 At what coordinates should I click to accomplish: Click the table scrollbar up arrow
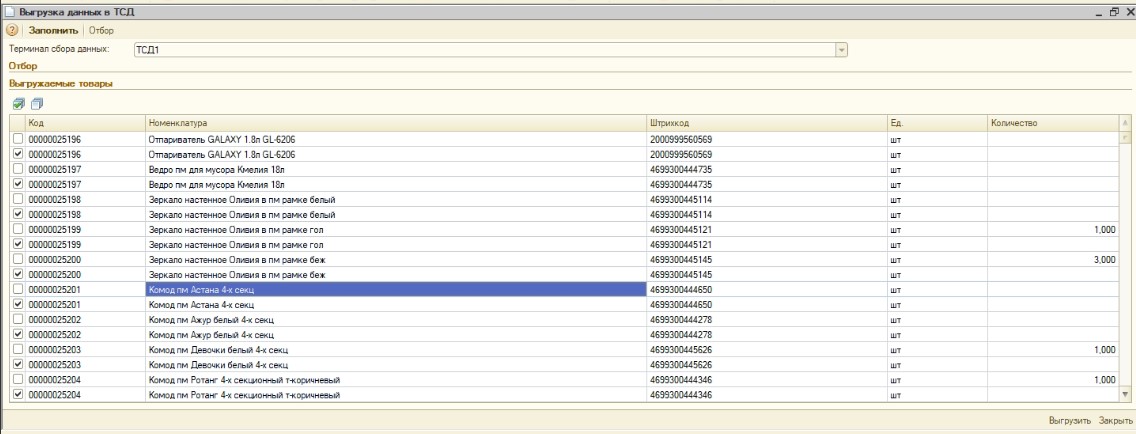(1127, 124)
